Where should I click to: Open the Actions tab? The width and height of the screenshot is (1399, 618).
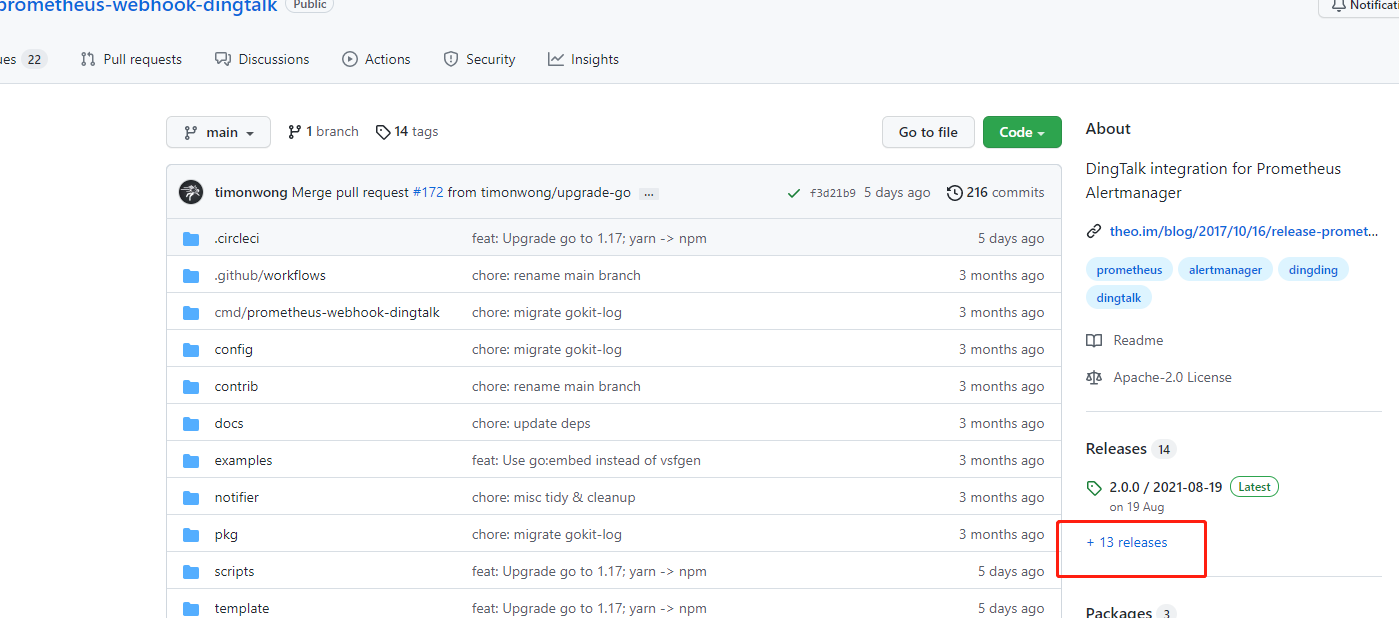(376, 59)
